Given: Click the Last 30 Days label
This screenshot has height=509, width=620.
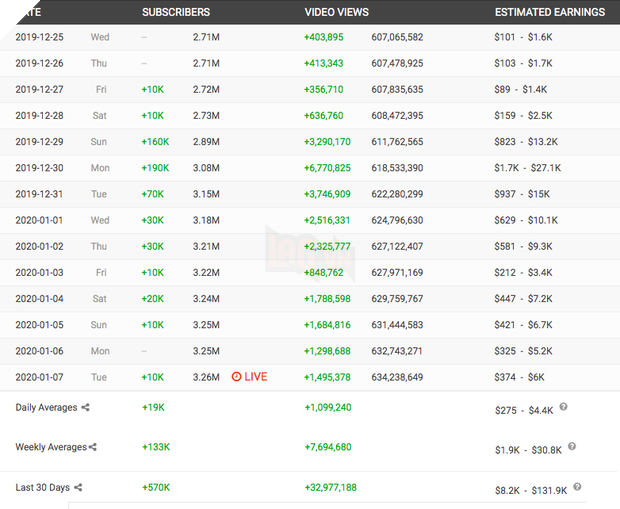Looking at the screenshot, I should click(x=43, y=487).
